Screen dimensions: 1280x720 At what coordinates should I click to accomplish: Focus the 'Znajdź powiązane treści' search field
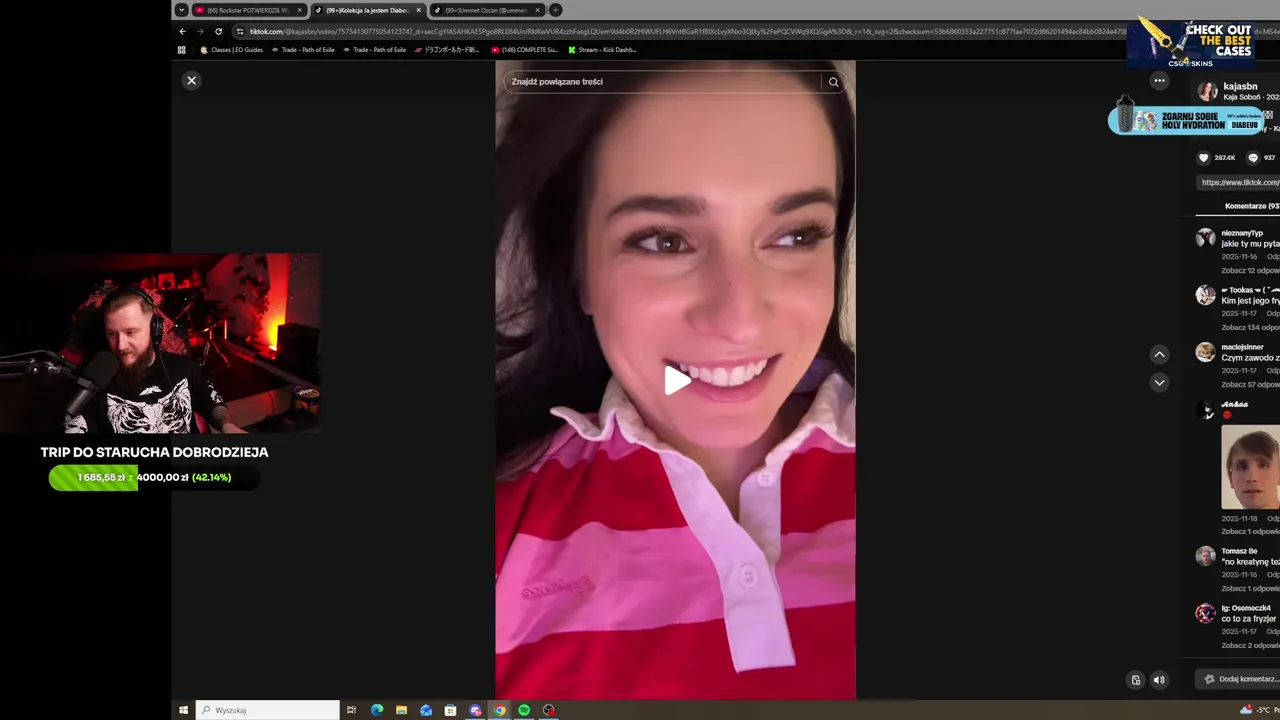click(663, 82)
